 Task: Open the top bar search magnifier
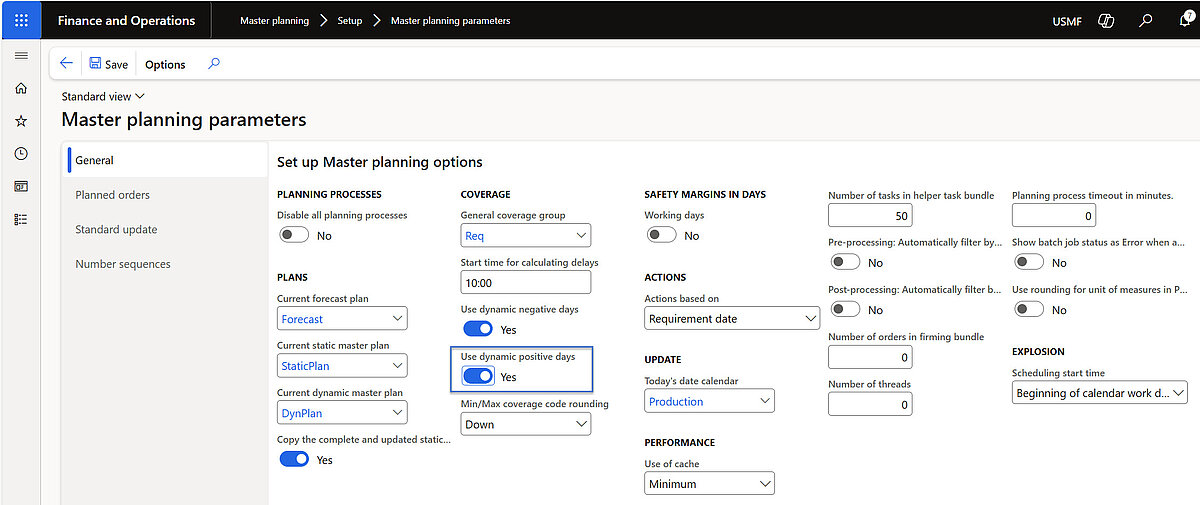pos(1146,20)
